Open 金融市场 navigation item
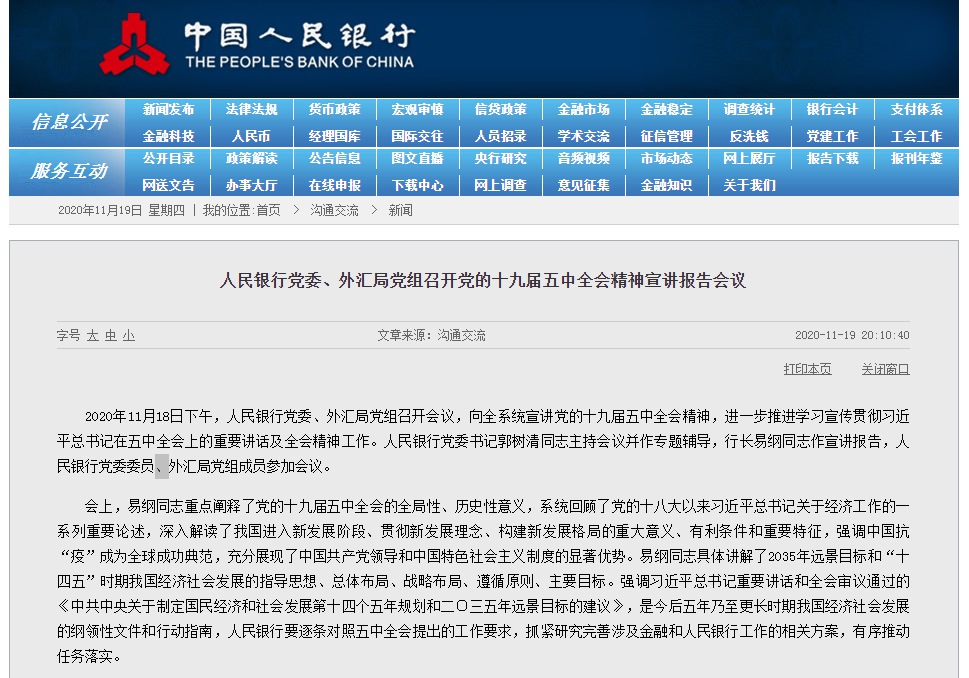The height and width of the screenshot is (678, 969). tap(583, 109)
